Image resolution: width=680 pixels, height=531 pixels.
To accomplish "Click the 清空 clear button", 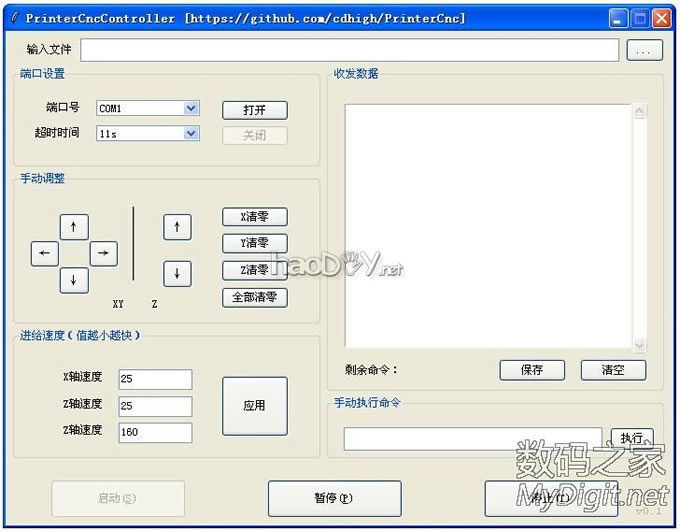I will click(x=613, y=370).
